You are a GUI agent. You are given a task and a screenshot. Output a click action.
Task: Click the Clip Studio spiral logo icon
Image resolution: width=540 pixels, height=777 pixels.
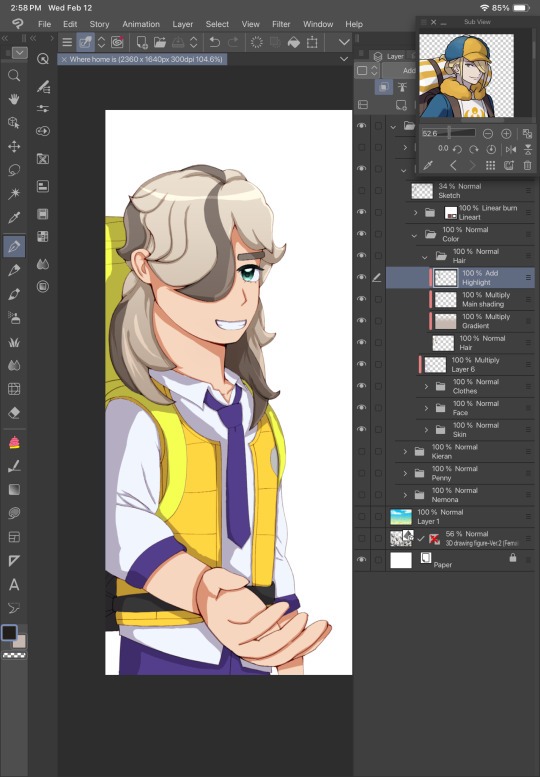coord(18,24)
